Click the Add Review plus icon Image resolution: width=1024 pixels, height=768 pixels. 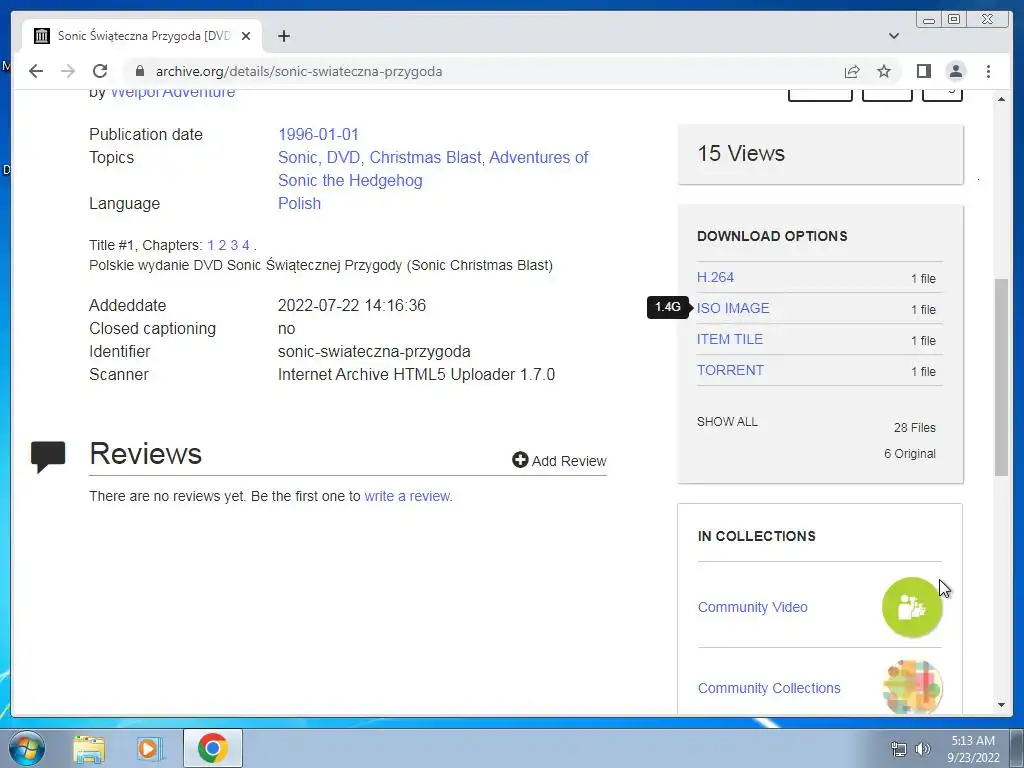click(x=520, y=460)
